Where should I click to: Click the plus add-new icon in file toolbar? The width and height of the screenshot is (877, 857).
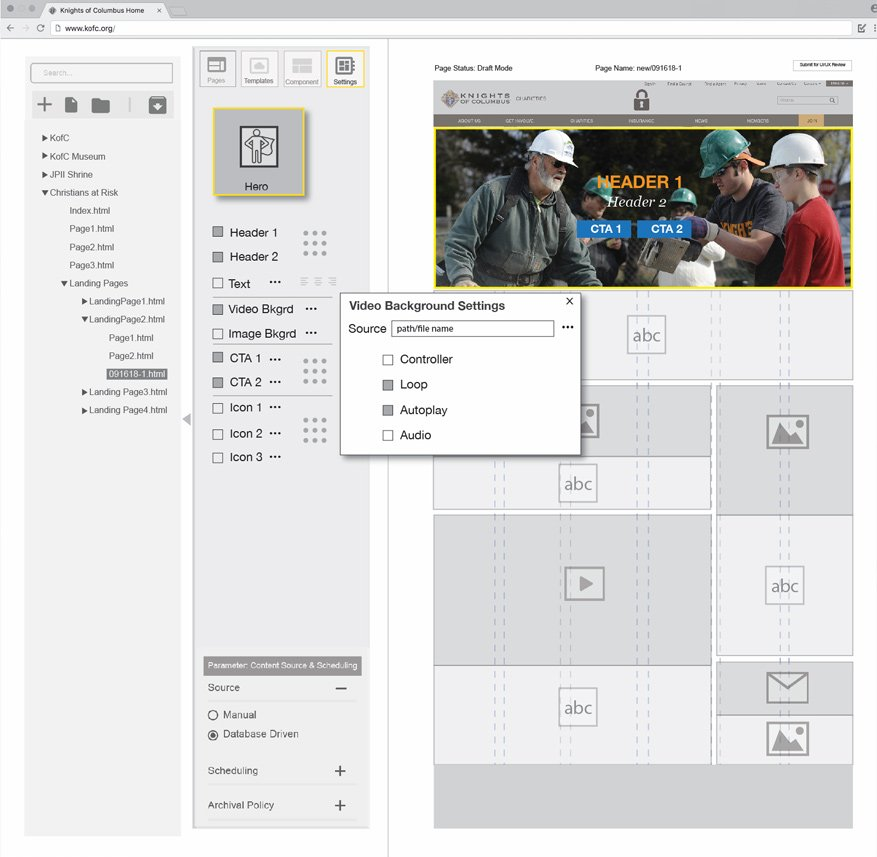click(x=45, y=104)
